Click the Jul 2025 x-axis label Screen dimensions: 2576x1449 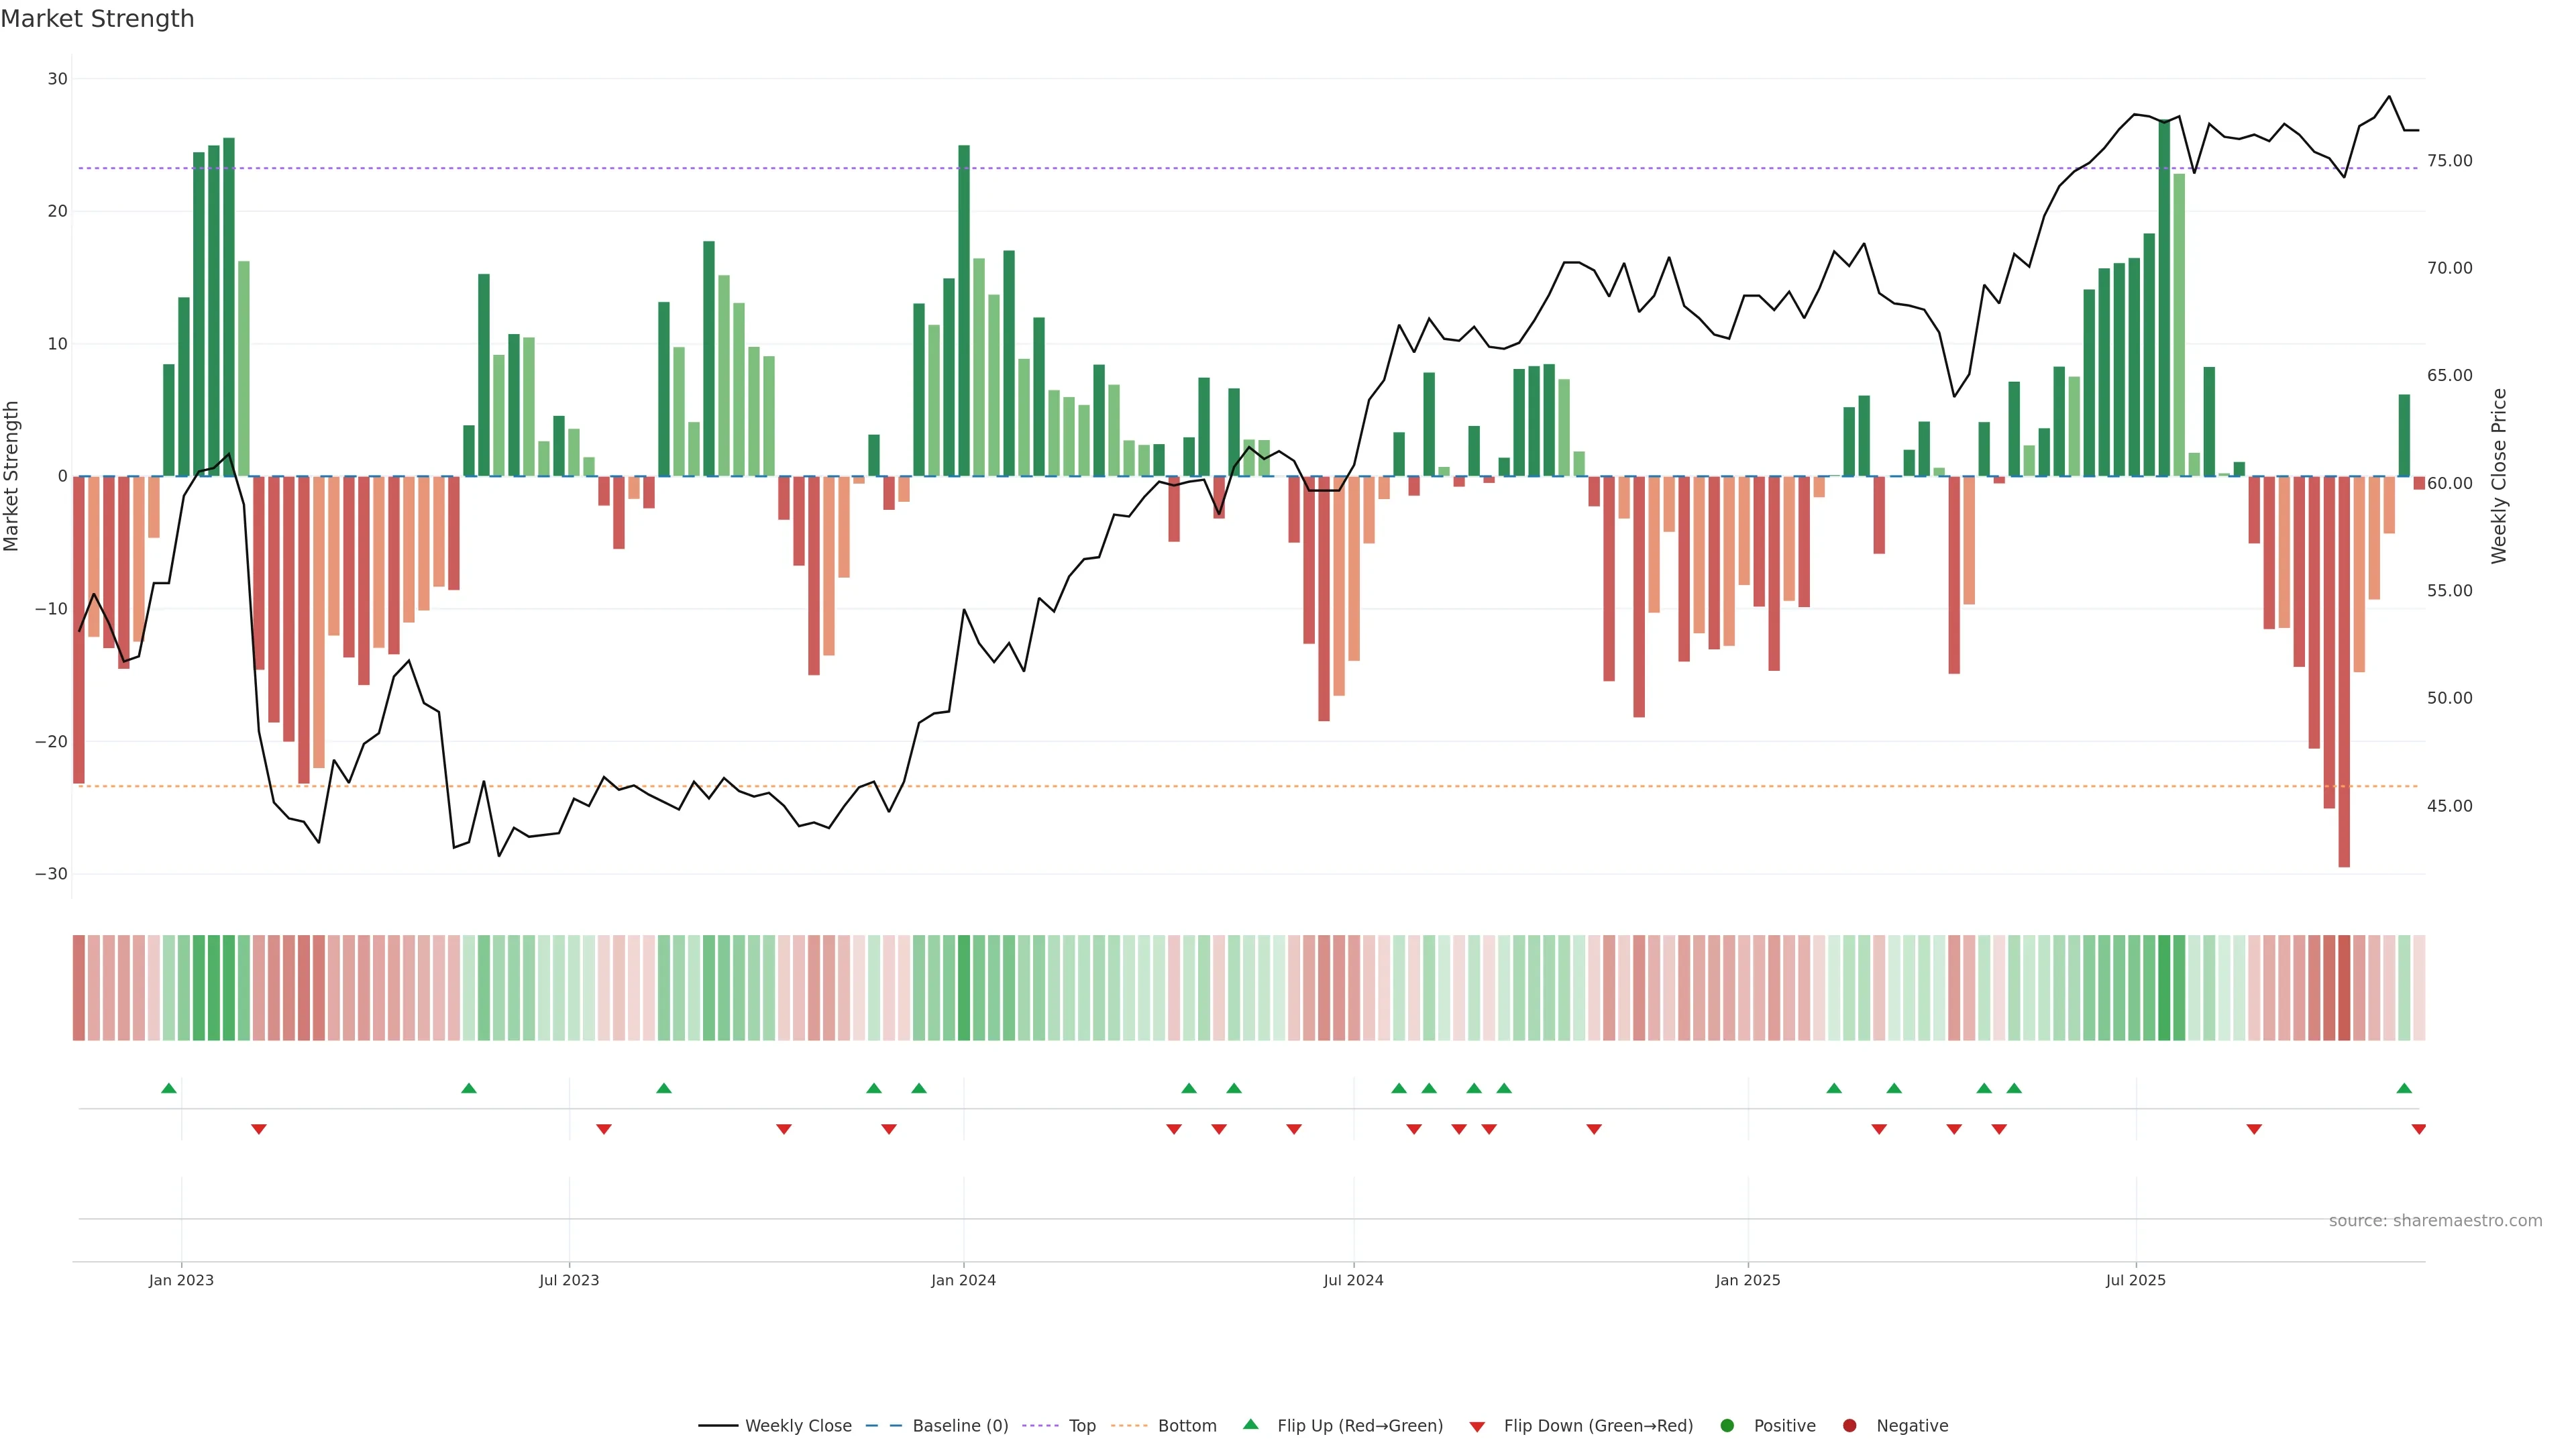pos(2135,1280)
